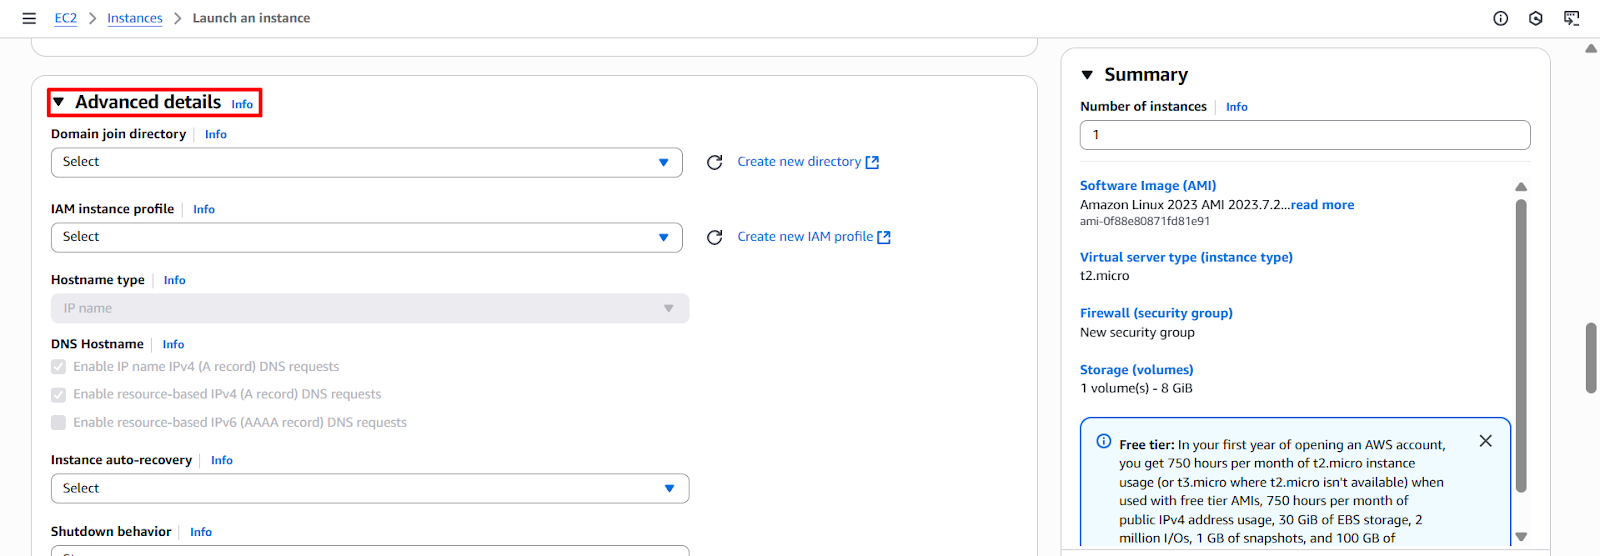The image size is (1600, 556).
Task: Click the Number of instances field
Action: pos(1305,135)
